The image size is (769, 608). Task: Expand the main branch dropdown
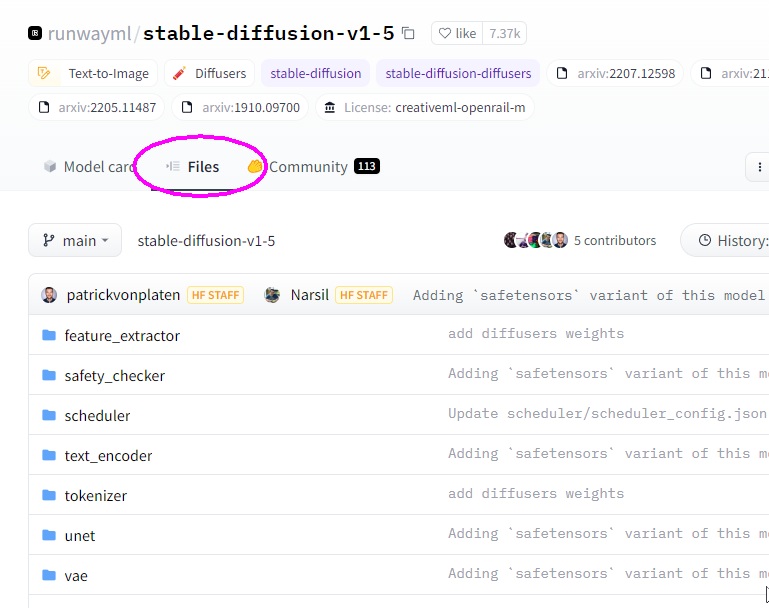[75, 240]
